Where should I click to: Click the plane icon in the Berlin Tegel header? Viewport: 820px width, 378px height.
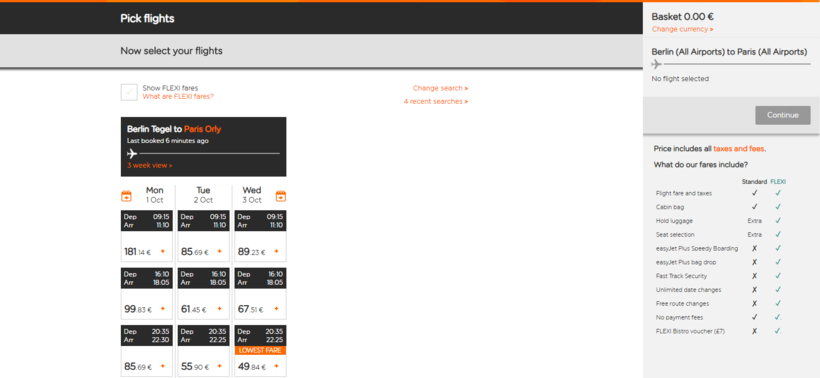pos(132,154)
